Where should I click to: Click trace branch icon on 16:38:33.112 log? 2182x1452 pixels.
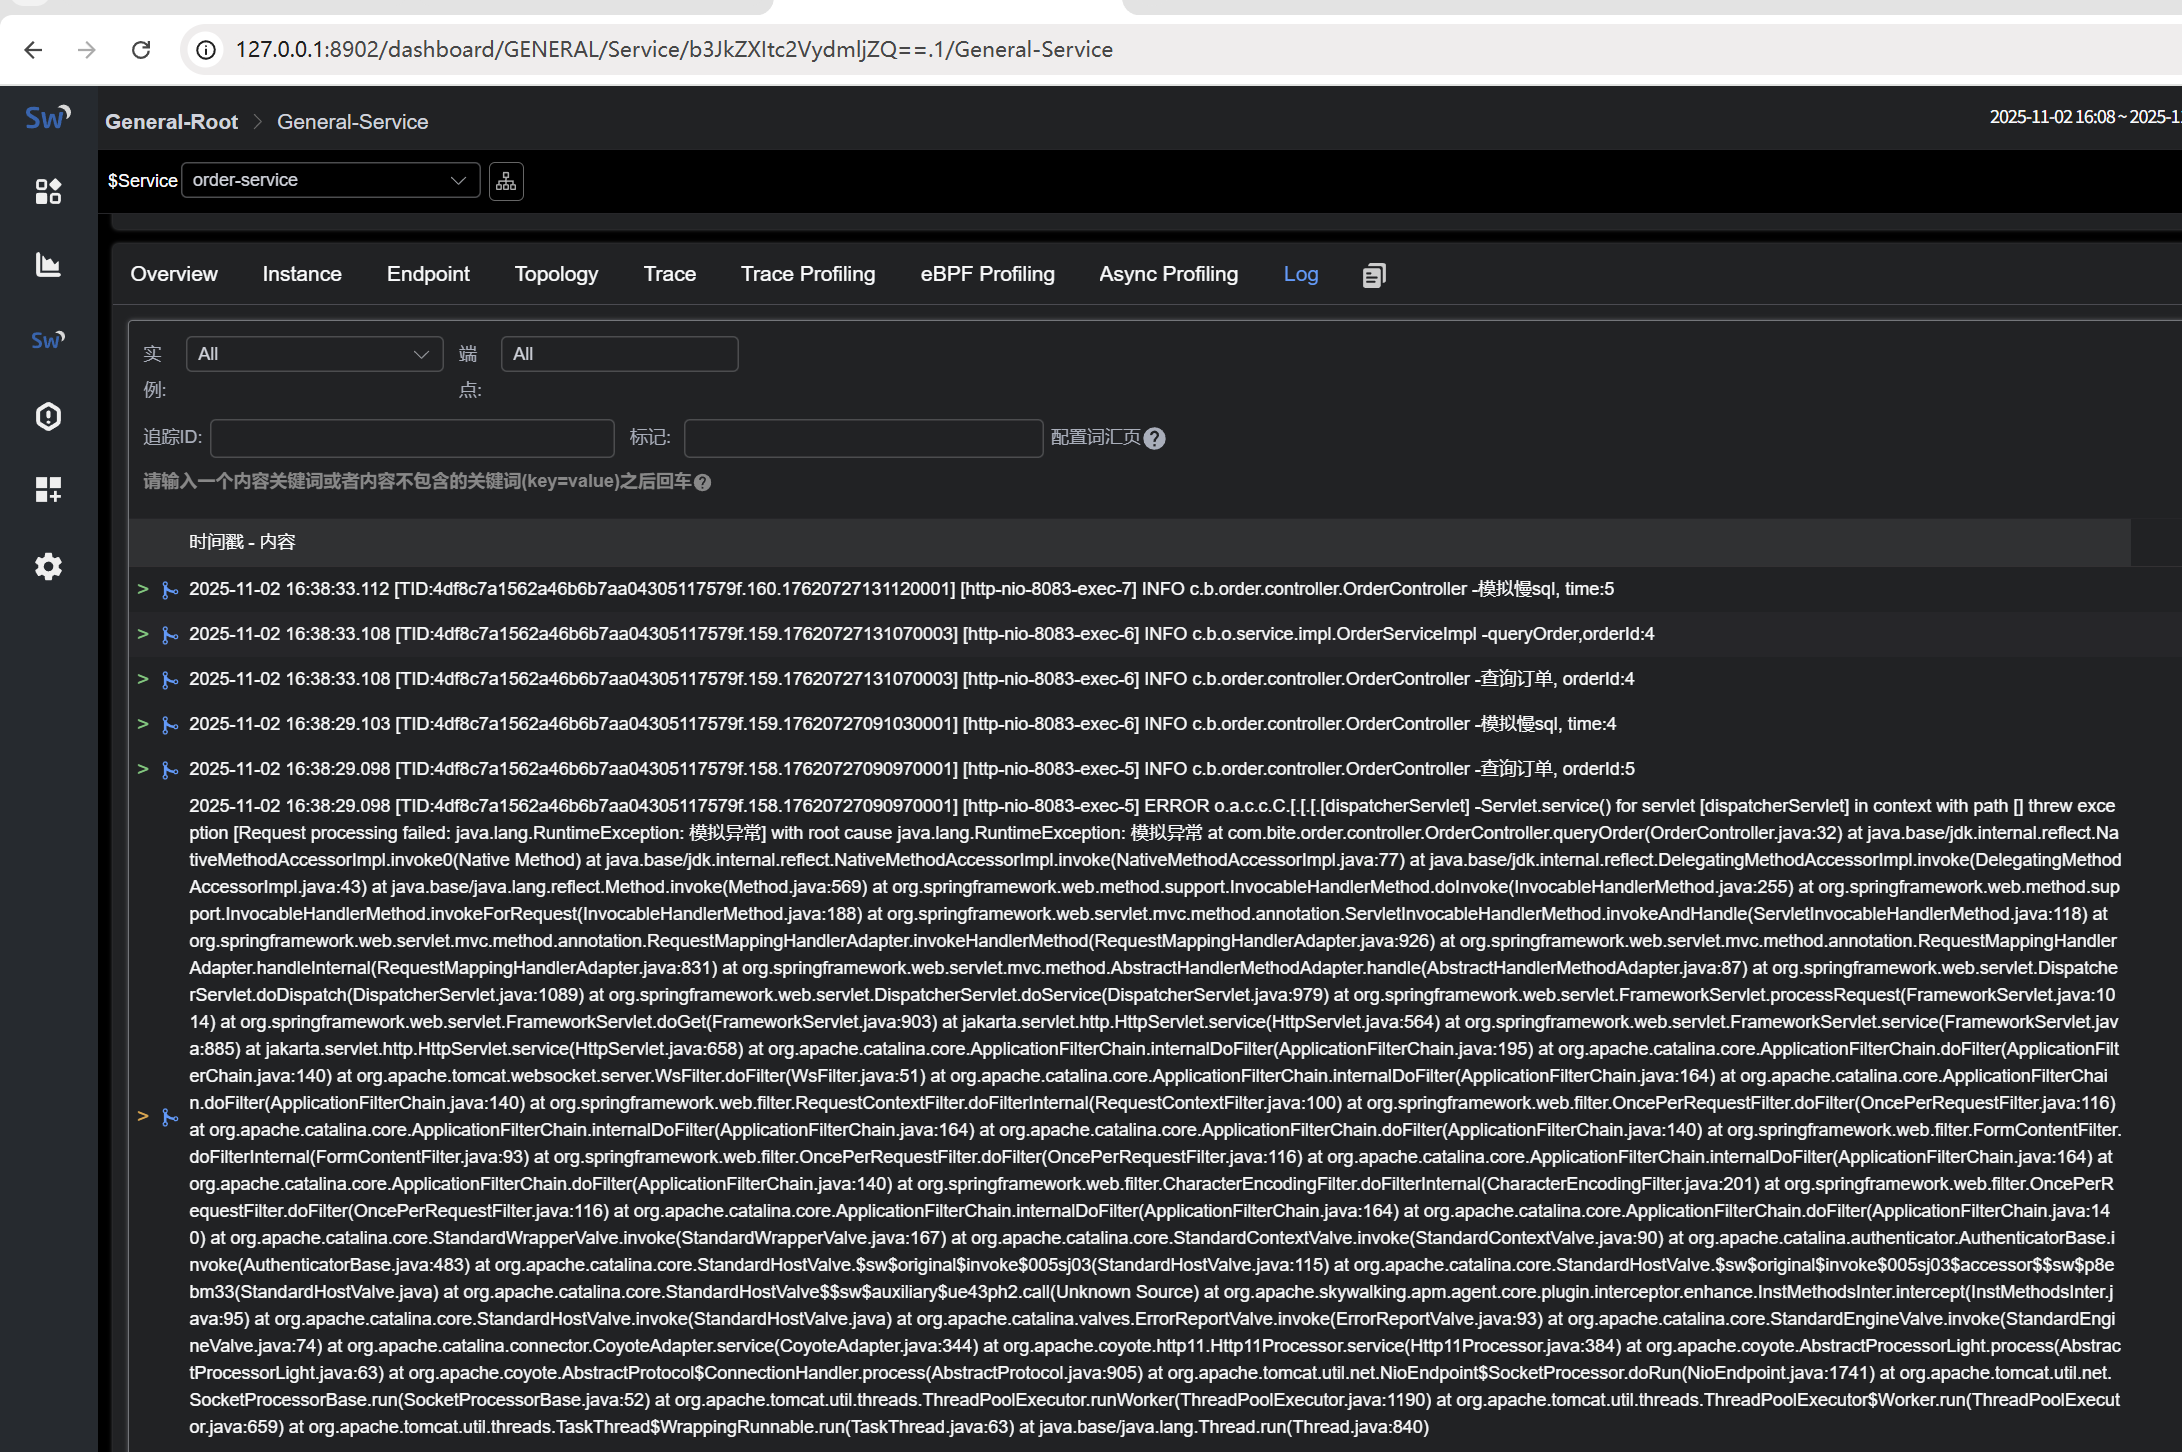(170, 590)
